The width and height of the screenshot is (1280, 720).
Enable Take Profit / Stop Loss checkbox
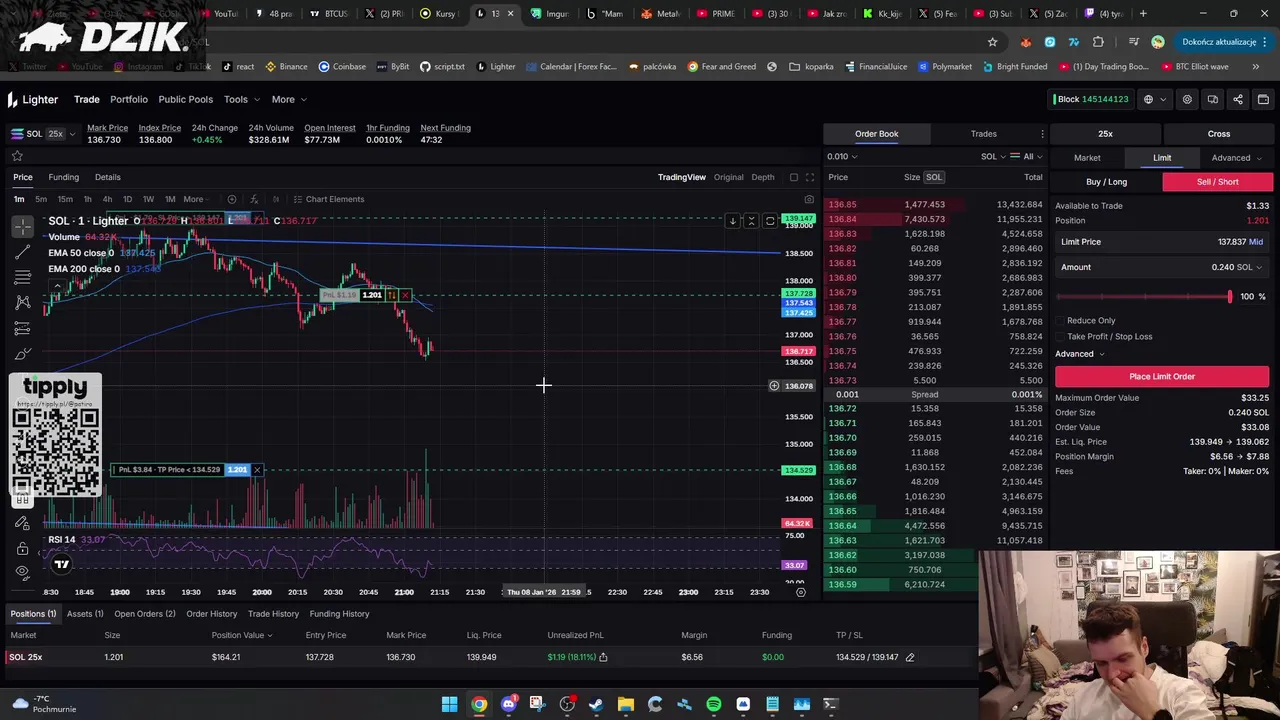(1060, 337)
